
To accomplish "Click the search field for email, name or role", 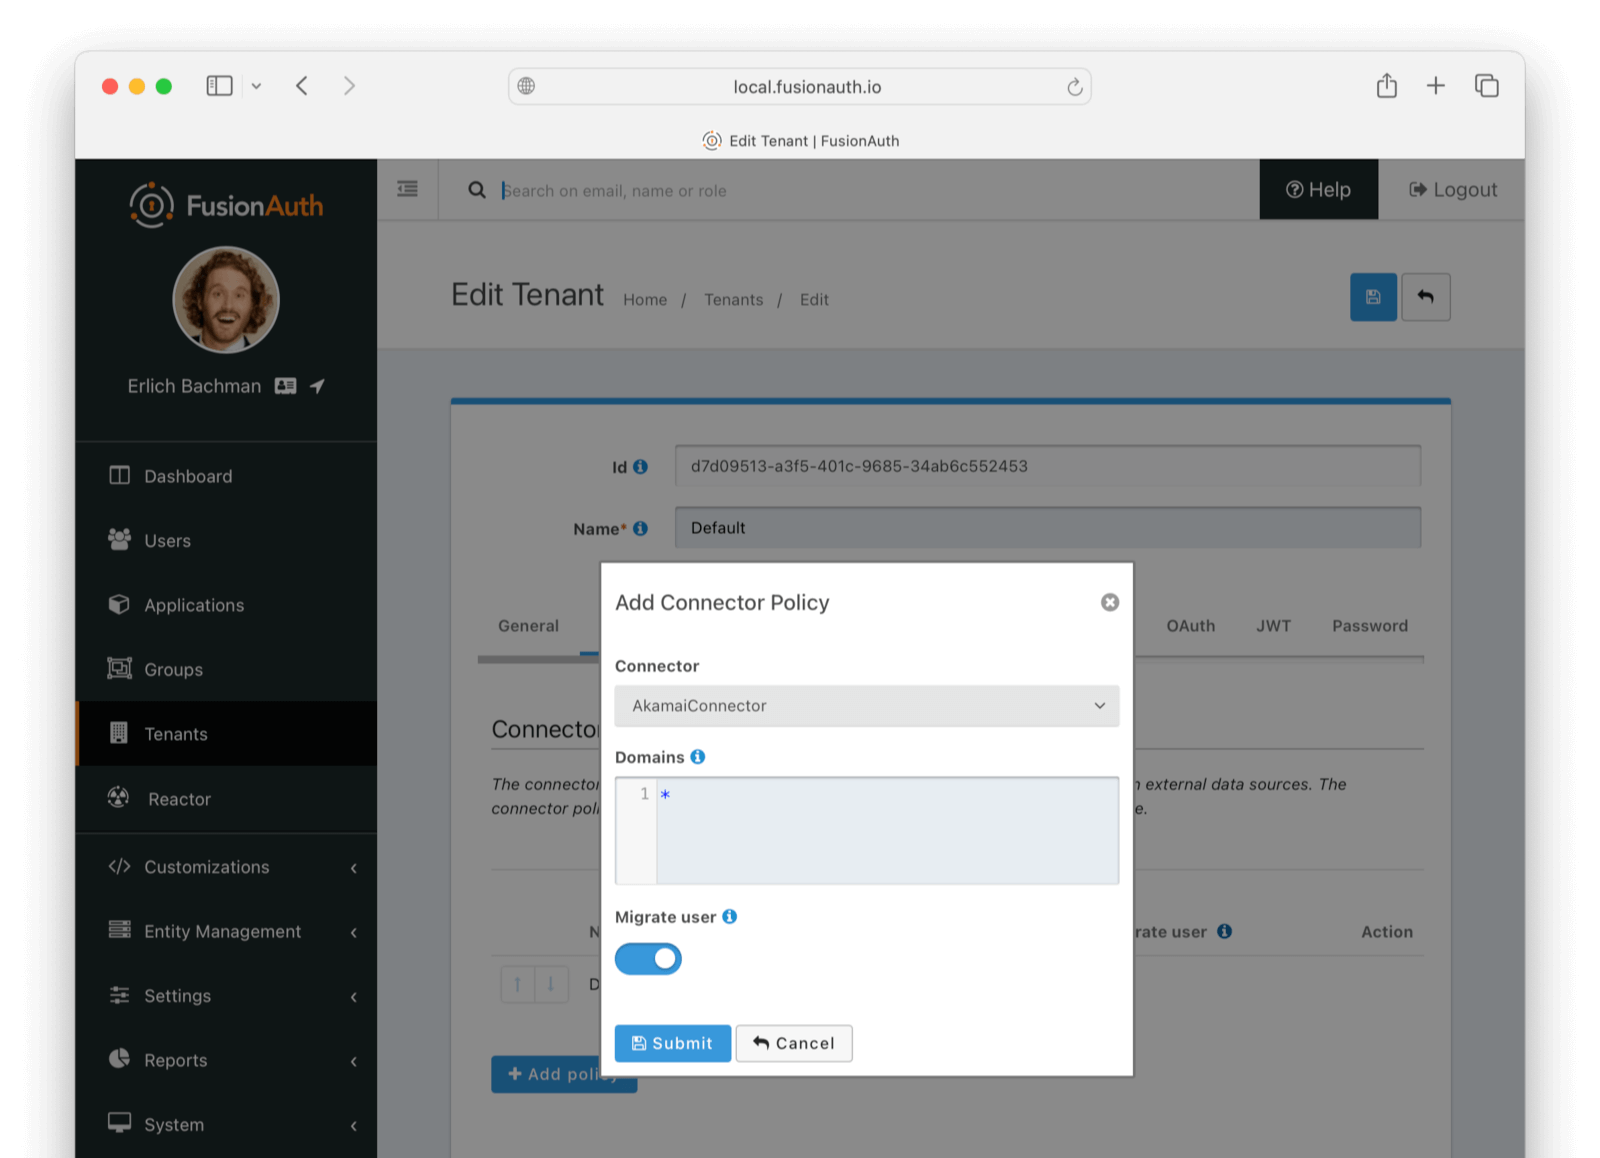I will tap(700, 190).
